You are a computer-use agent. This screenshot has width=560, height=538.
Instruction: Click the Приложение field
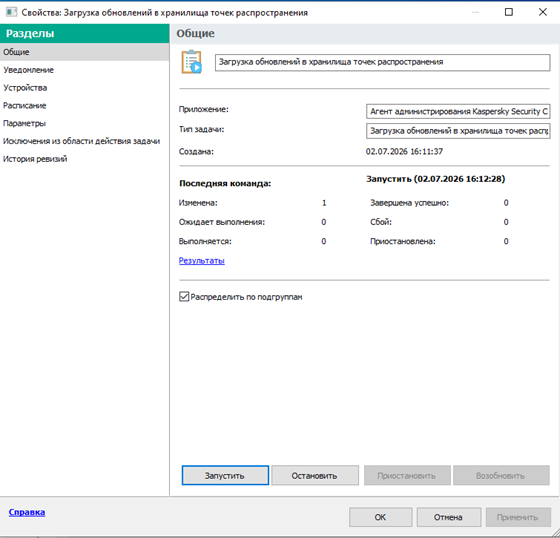[458, 111]
